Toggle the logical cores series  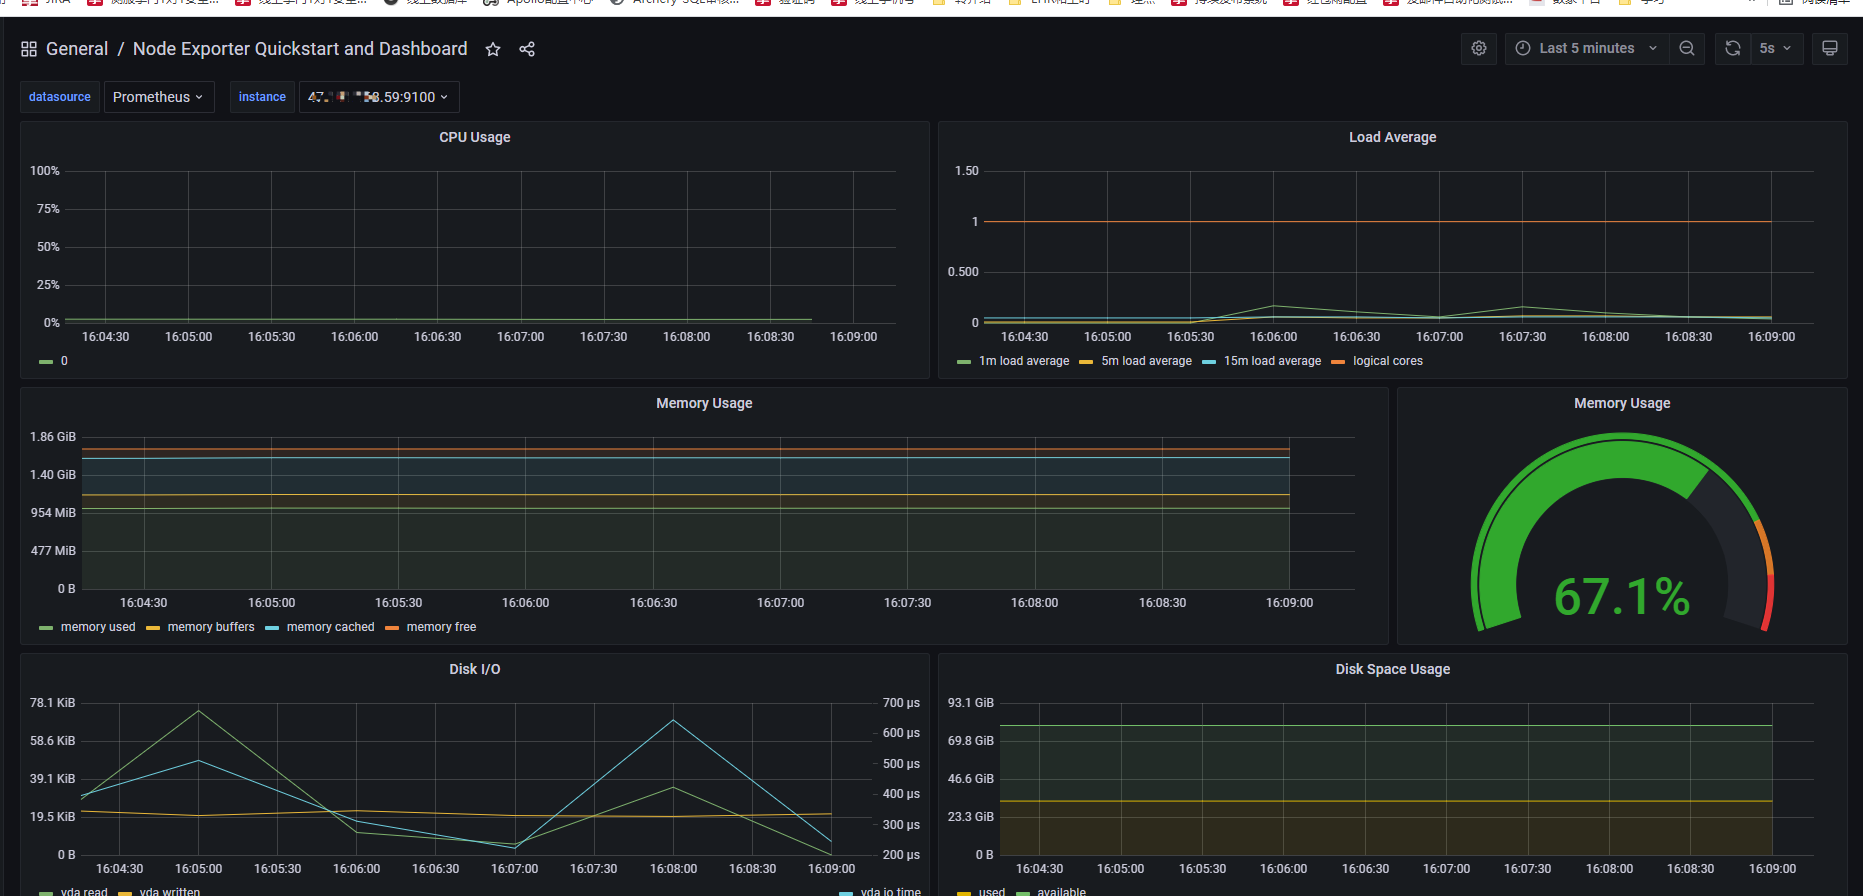click(1387, 361)
